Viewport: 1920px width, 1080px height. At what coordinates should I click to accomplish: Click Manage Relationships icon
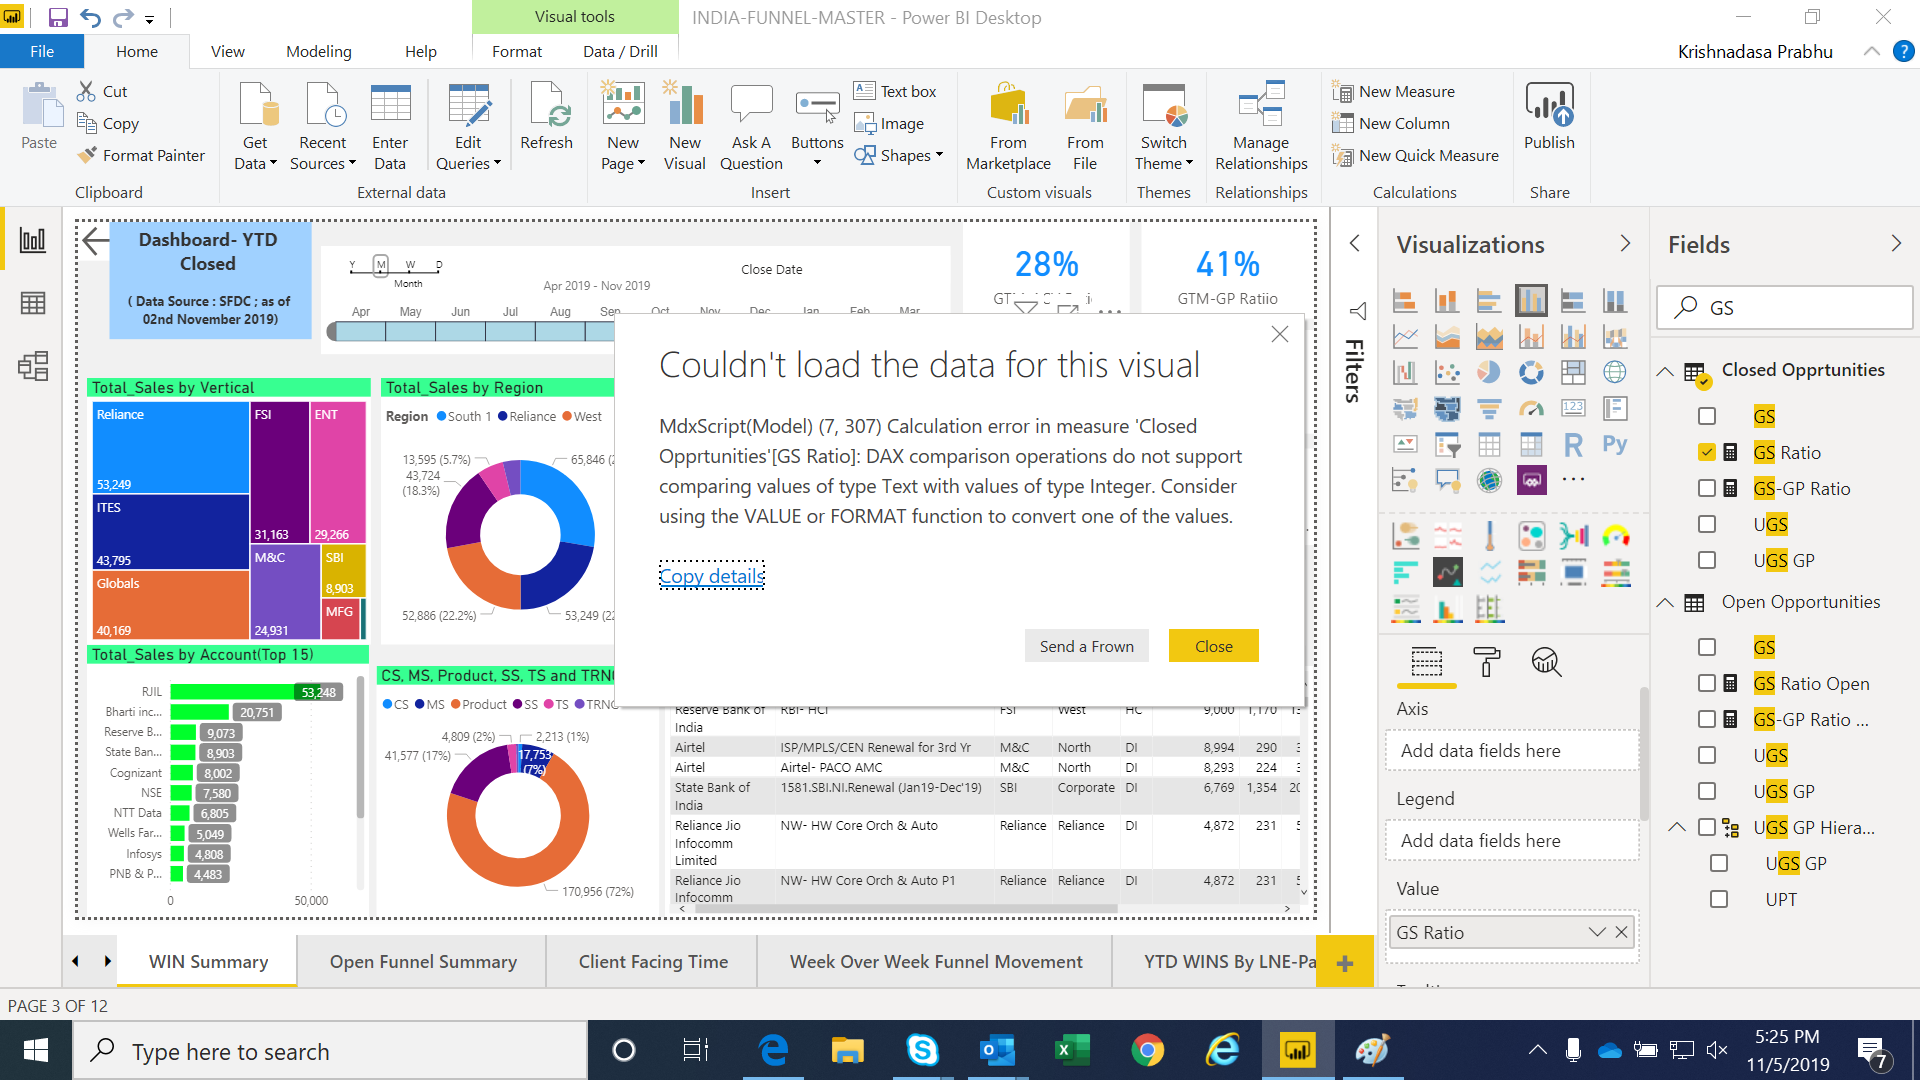[x=1261, y=127]
